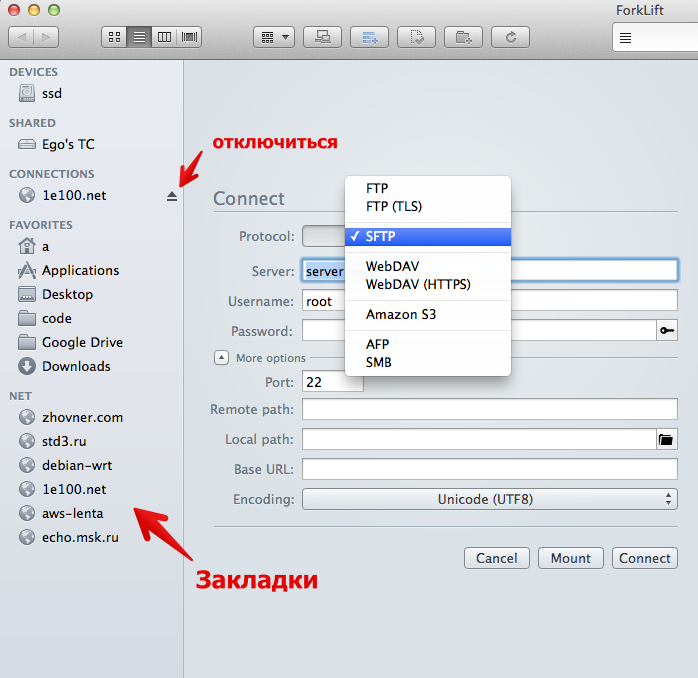Eject the 1e100.net connection
The height and width of the screenshot is (678, 698).
[x=172, y=196]
